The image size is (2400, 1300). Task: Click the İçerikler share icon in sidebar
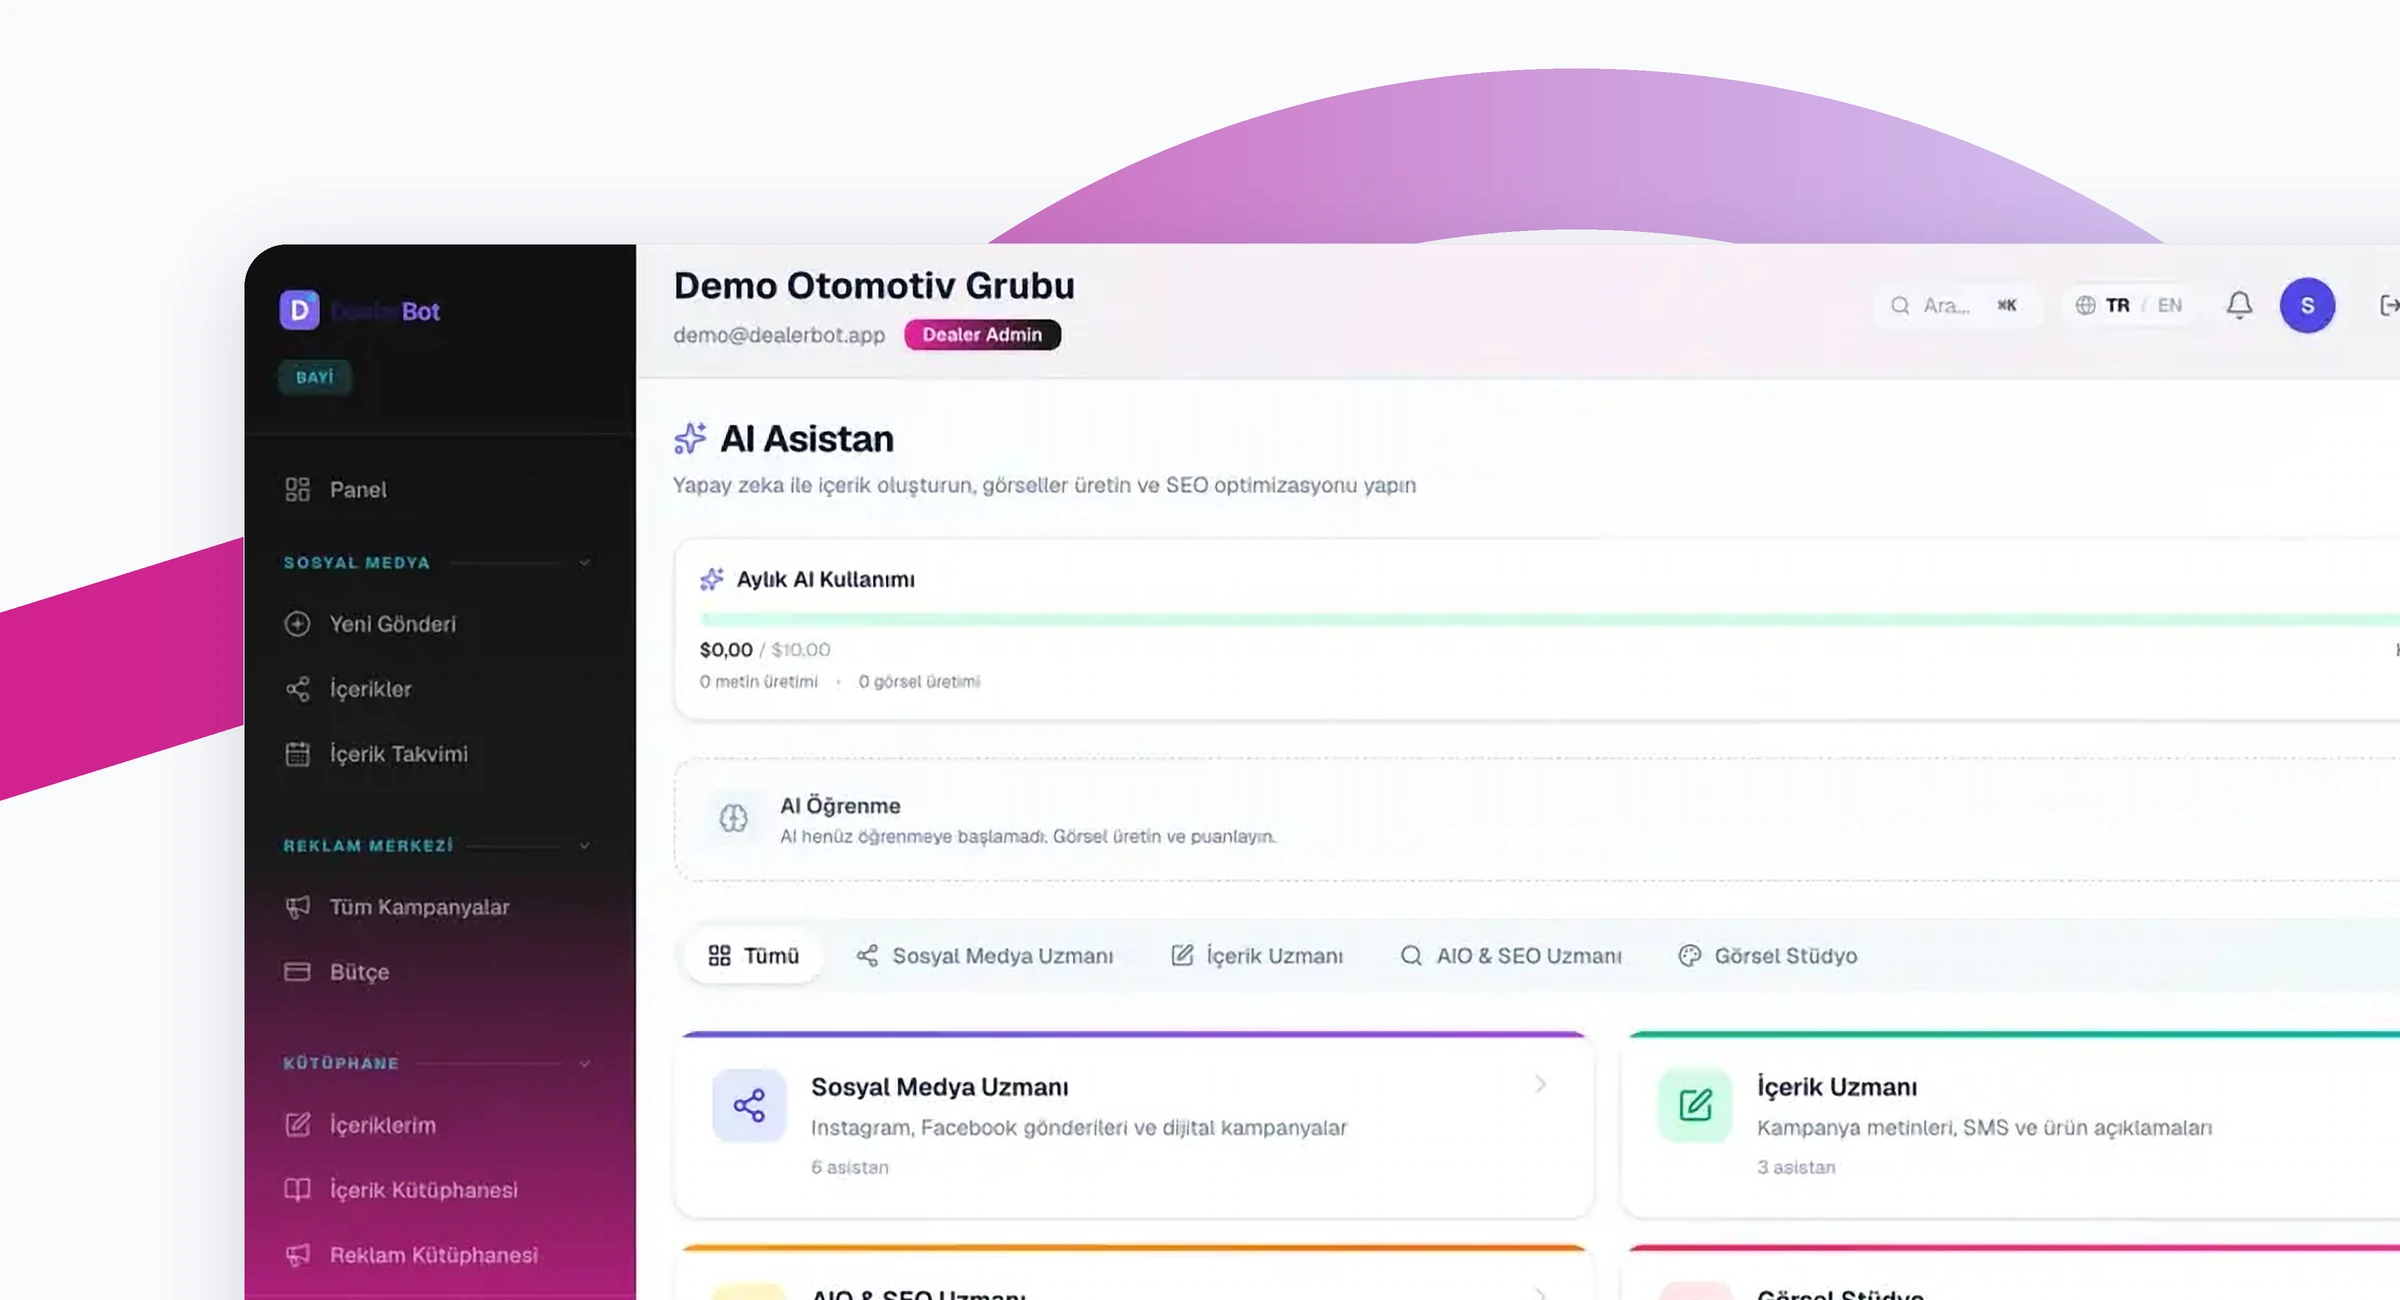(297, 689)
